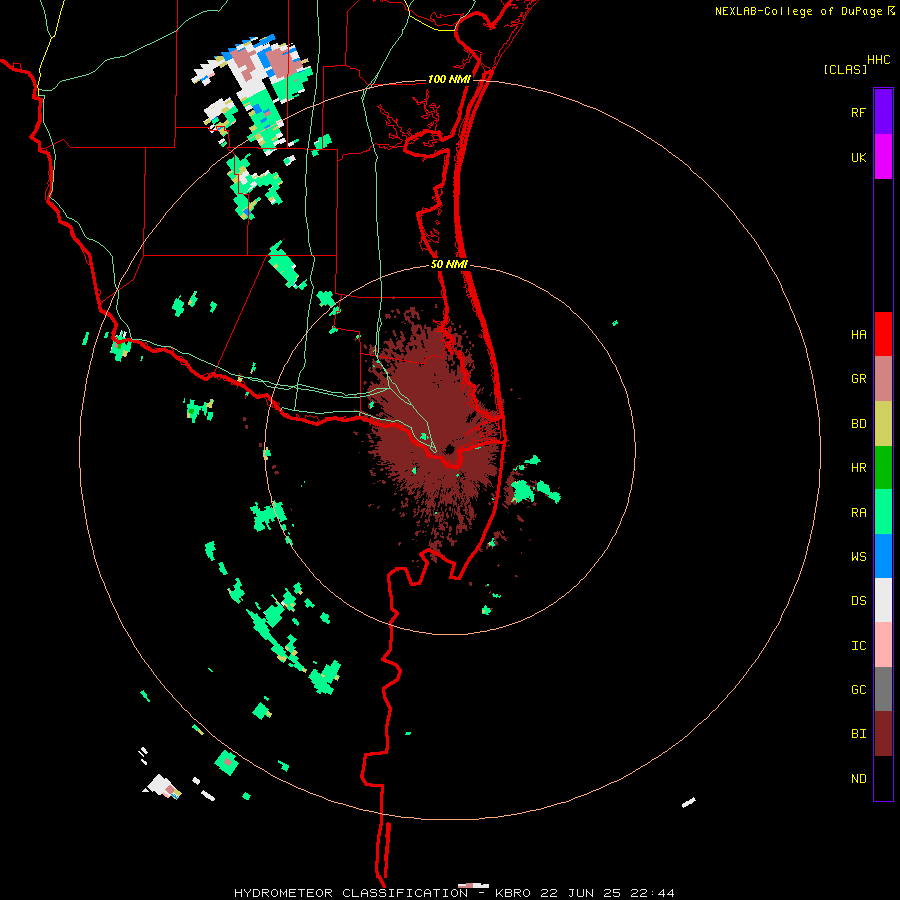Viewport: 900px width, 900px height.
Task: Click the HA red legend swatch
Action: point(883,334)
